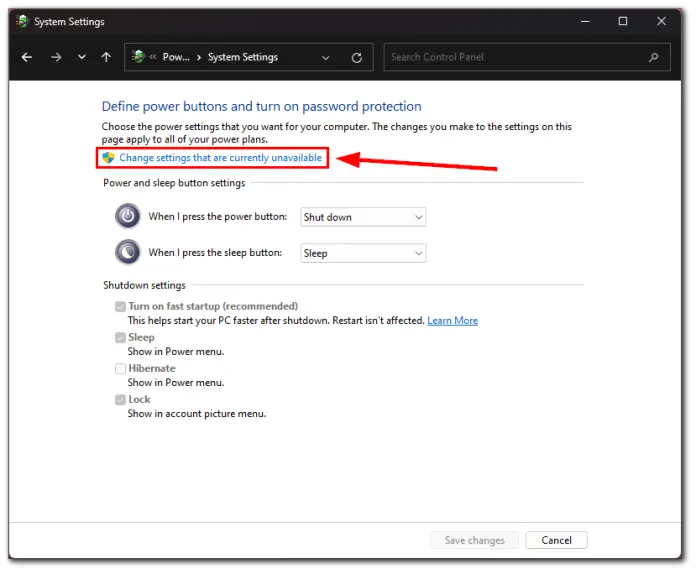Click 'Power and sleep button settings' label

click(174, 183)
